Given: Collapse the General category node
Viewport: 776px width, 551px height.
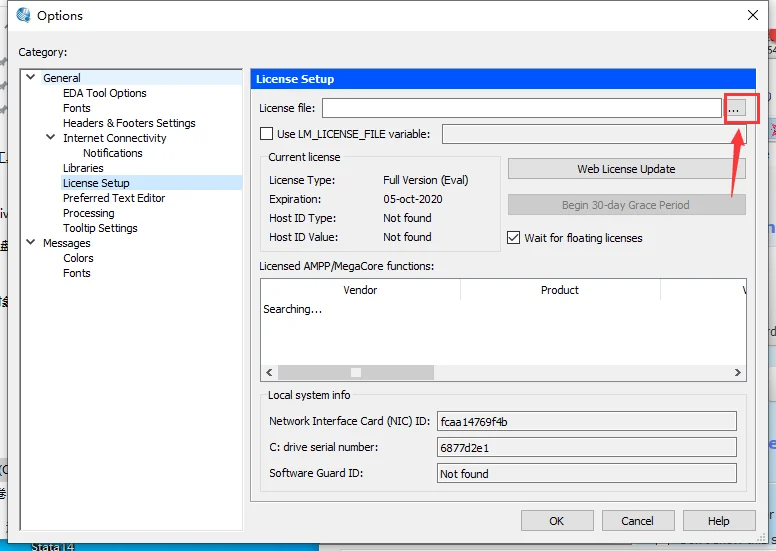Looking at the screenshot, I should 31,77.
